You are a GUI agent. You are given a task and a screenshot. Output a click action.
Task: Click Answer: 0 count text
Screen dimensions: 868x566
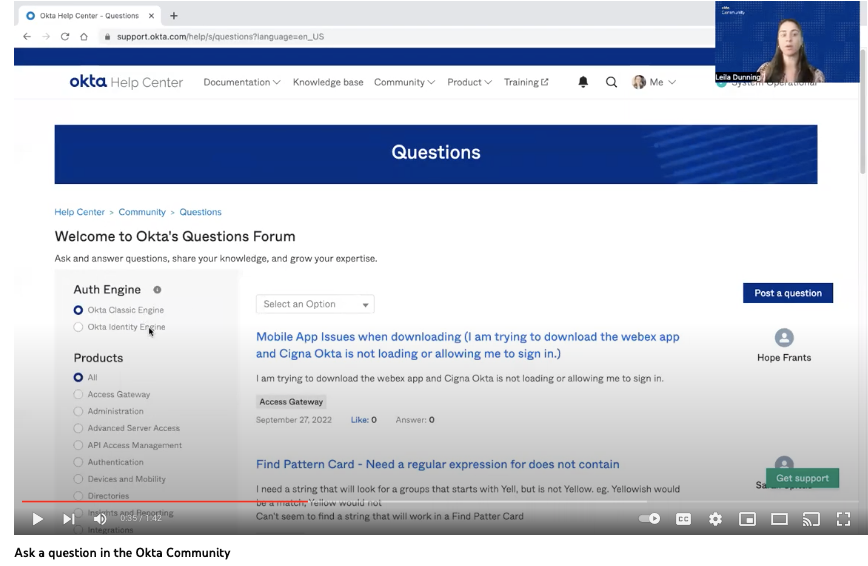pos(415,420)
